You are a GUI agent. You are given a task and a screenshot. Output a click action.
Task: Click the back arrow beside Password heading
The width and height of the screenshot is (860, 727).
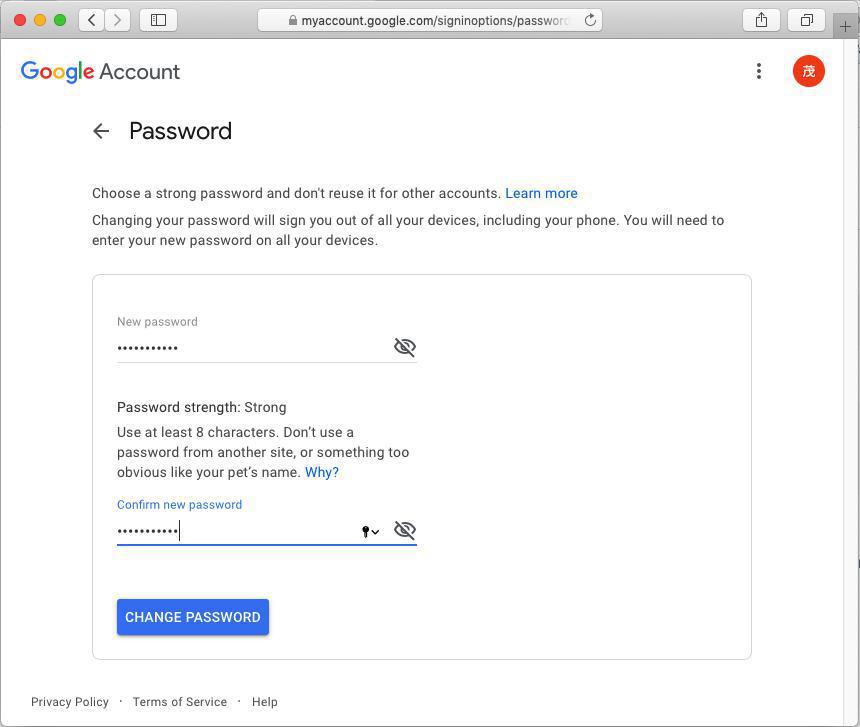click(101, 131)
